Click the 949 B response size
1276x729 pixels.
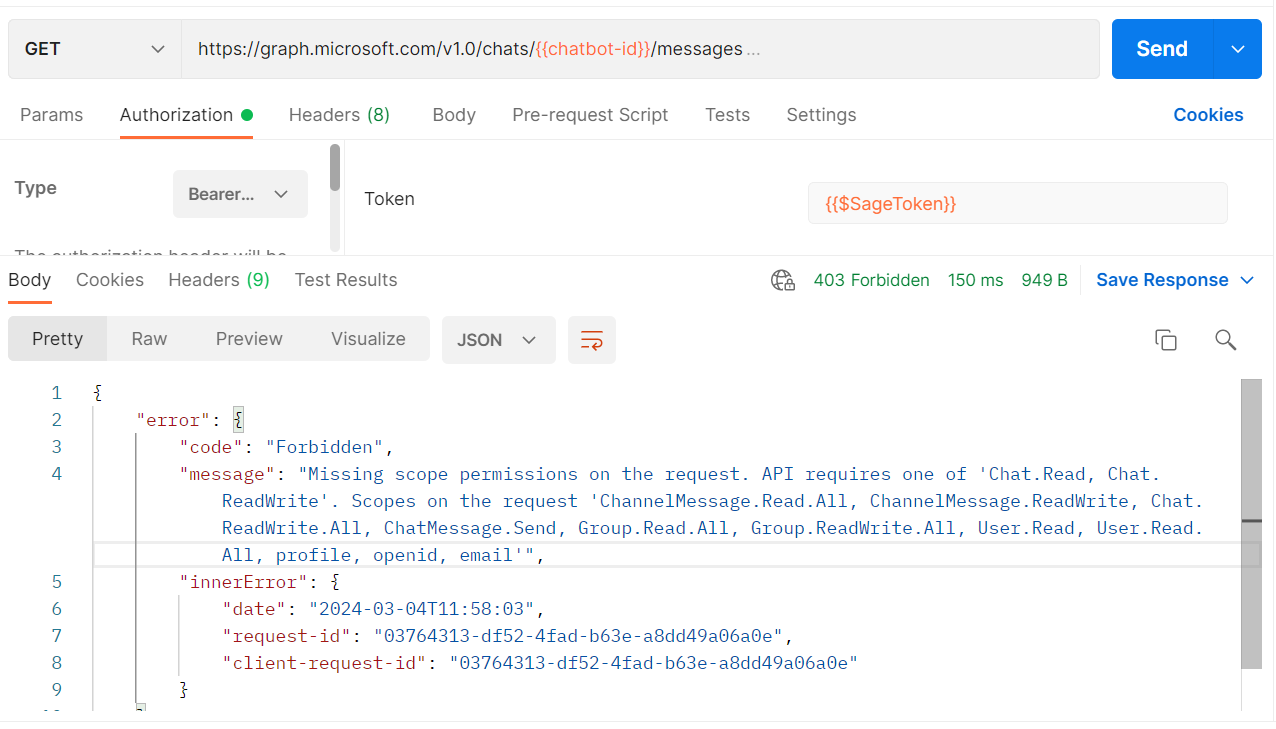[x=1044, y=280]
